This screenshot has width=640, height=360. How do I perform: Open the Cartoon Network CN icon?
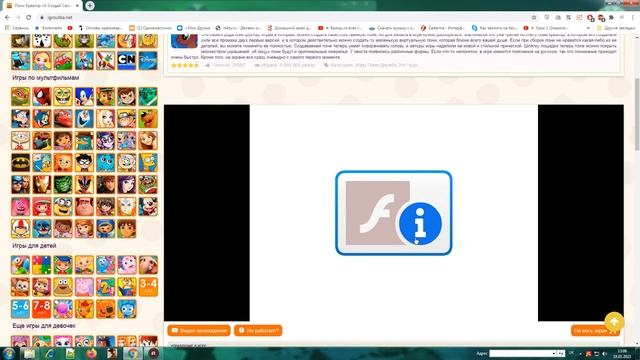point(127,60)
